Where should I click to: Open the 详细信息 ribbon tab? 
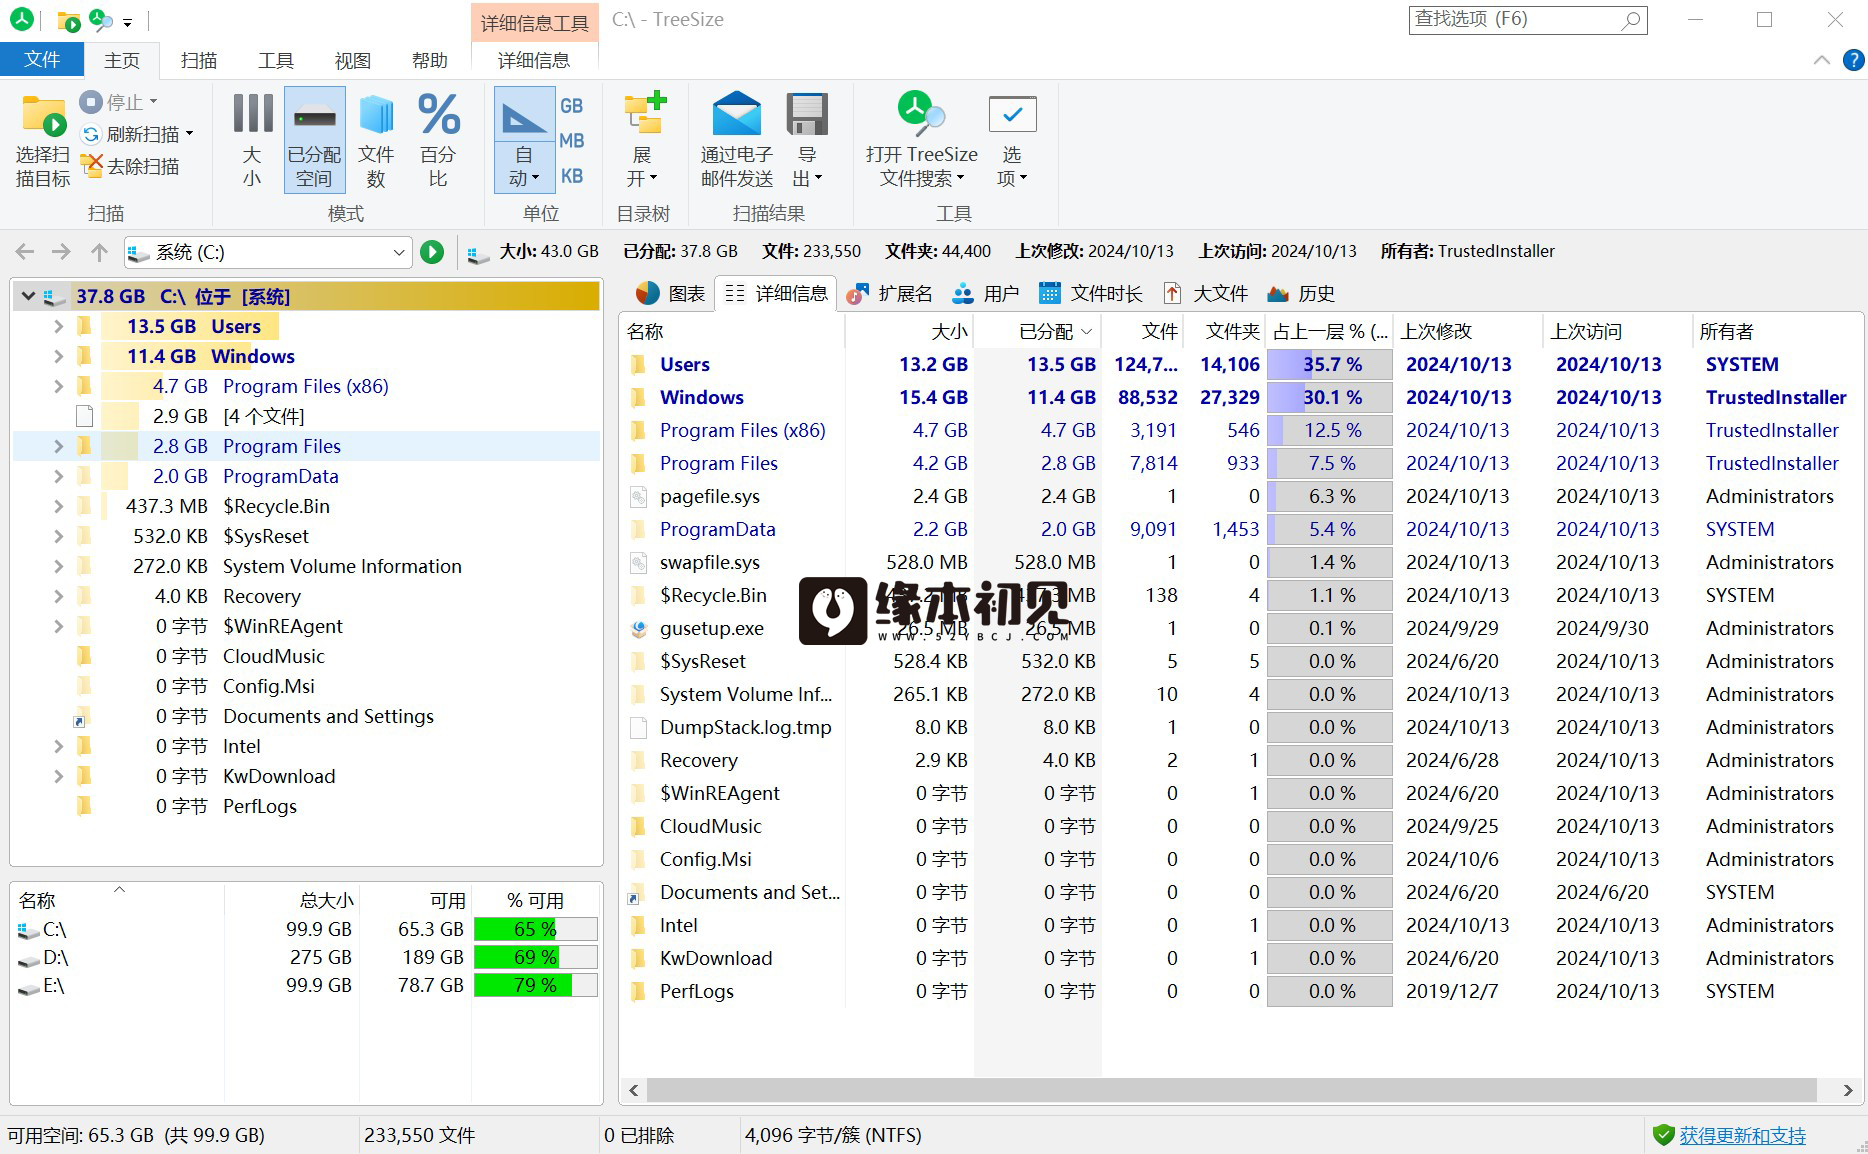(534, 60)
